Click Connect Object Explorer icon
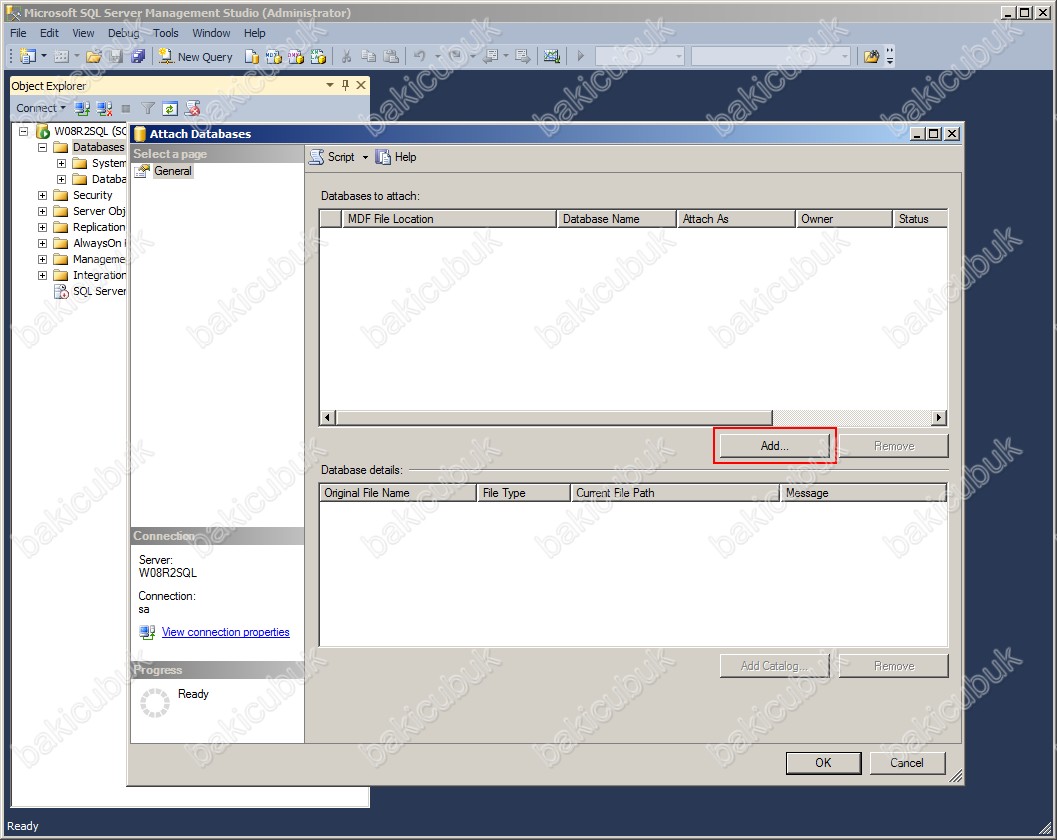Viewport: 1057px width, 840px height. (x=82, y=108)
